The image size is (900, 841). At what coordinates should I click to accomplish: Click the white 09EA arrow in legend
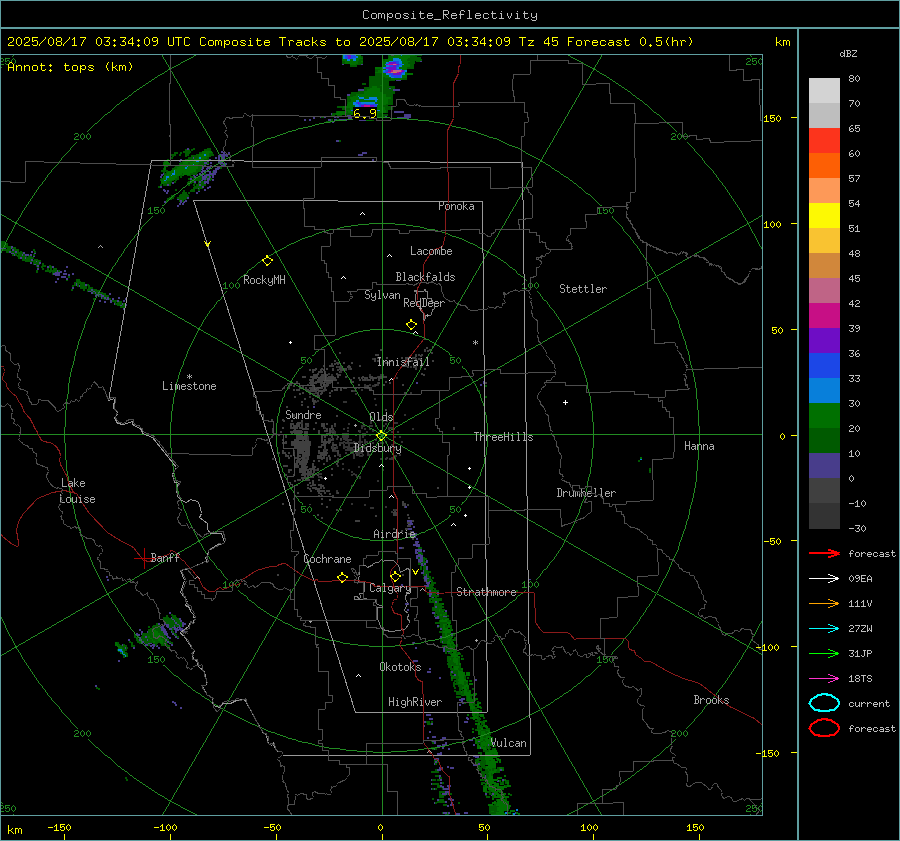(824, 578)
